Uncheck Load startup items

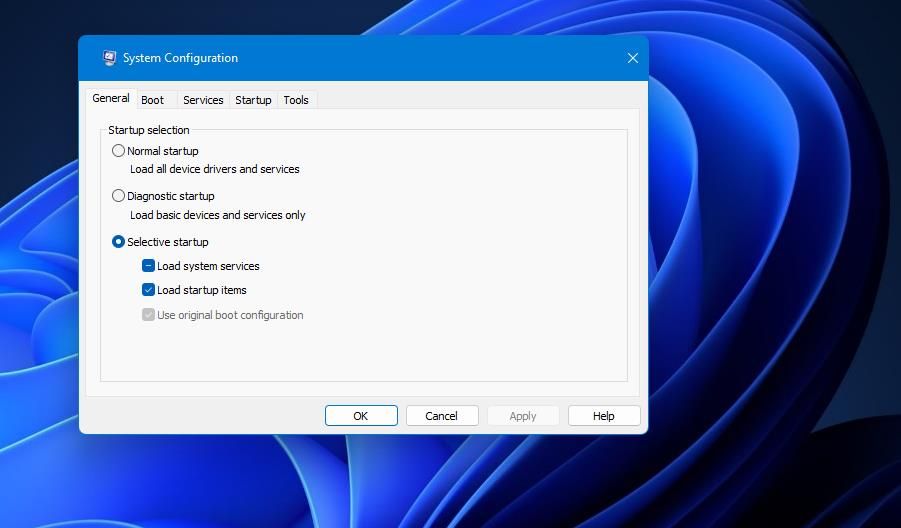pyautogui.click(x=148, y=290)
